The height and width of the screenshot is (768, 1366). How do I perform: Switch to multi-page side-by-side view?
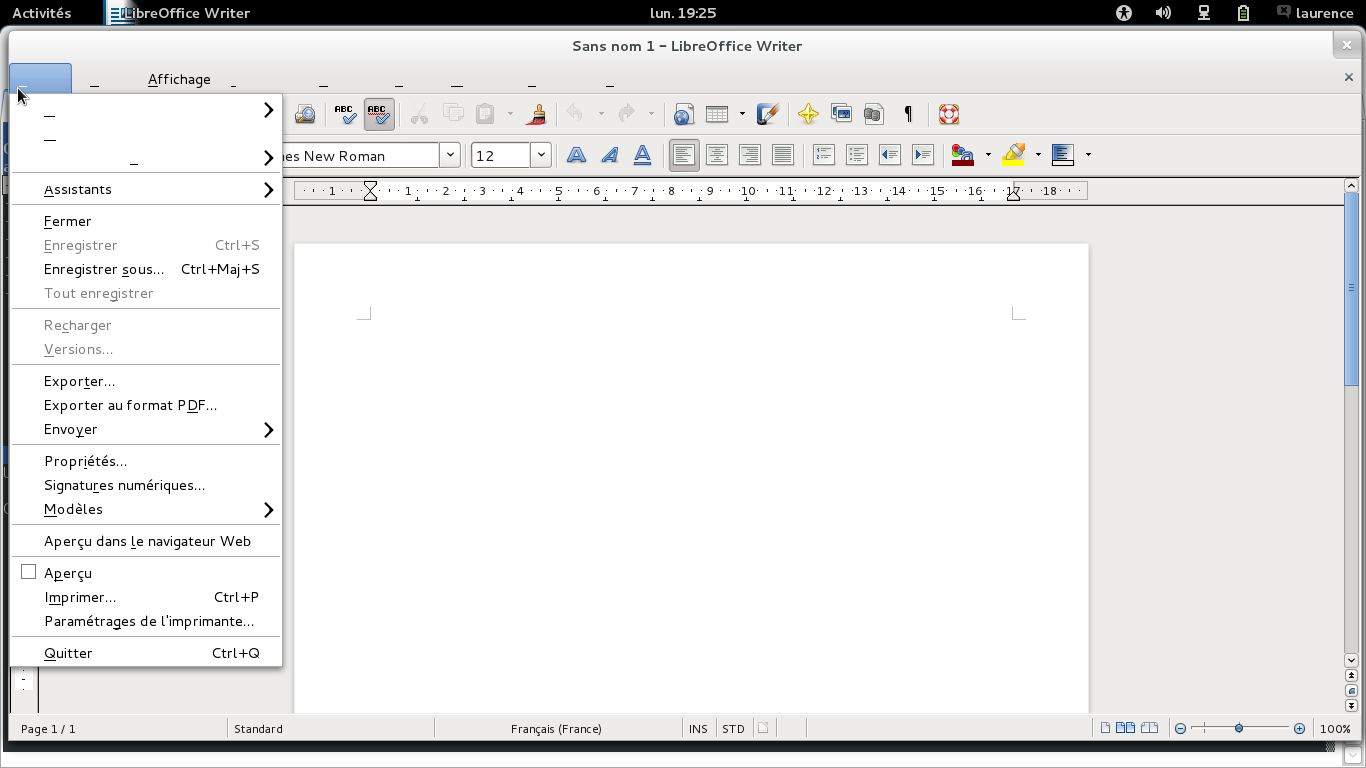(x=1125, y=728)
